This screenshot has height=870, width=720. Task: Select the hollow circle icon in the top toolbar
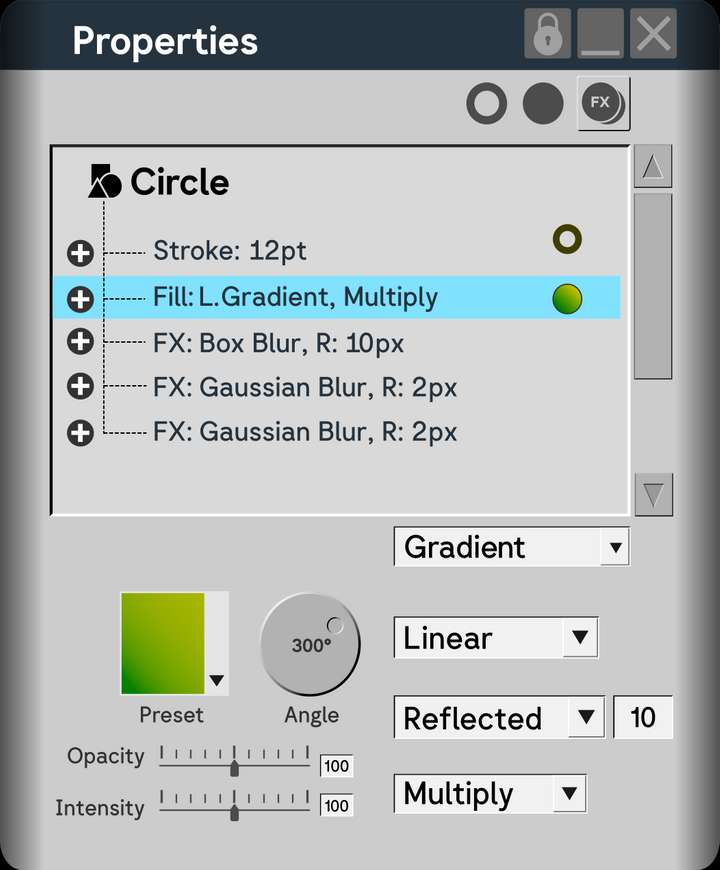coord(487,102)
